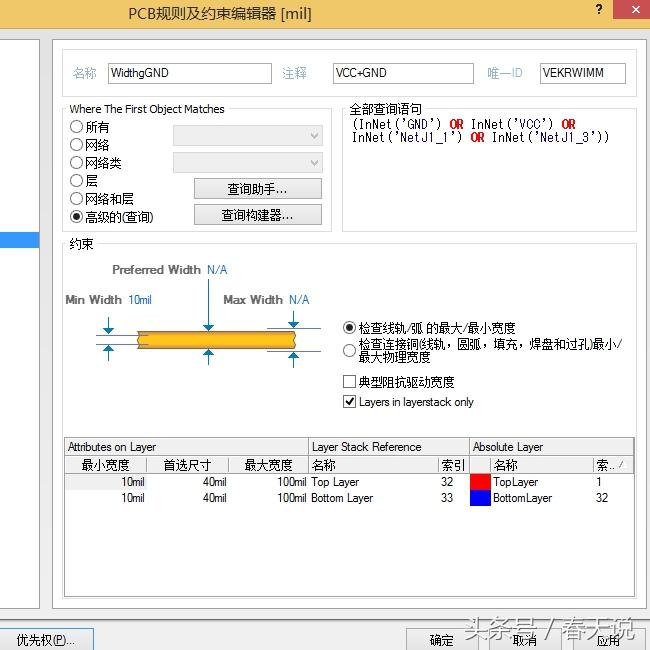Enable the 典型阻抗驱动宽度 checkbox

(349, 381)
